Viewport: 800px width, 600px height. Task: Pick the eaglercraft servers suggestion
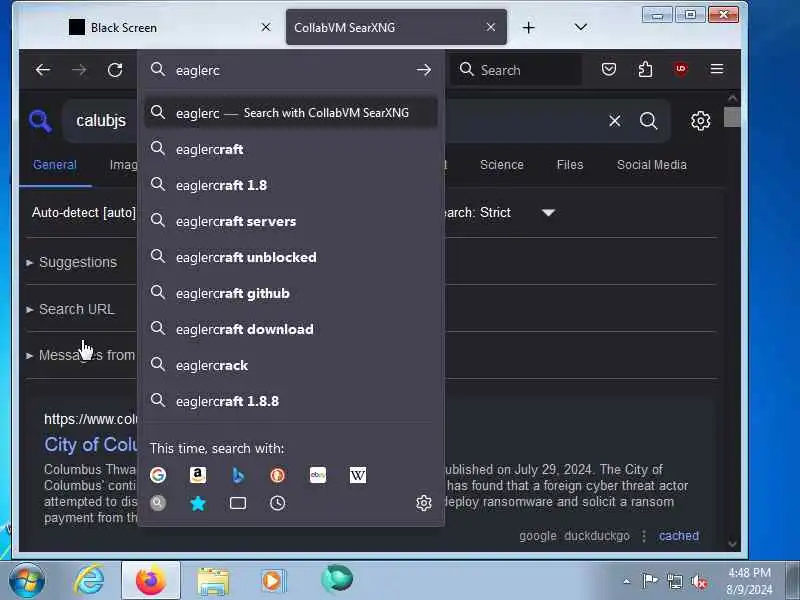point(291,221)
